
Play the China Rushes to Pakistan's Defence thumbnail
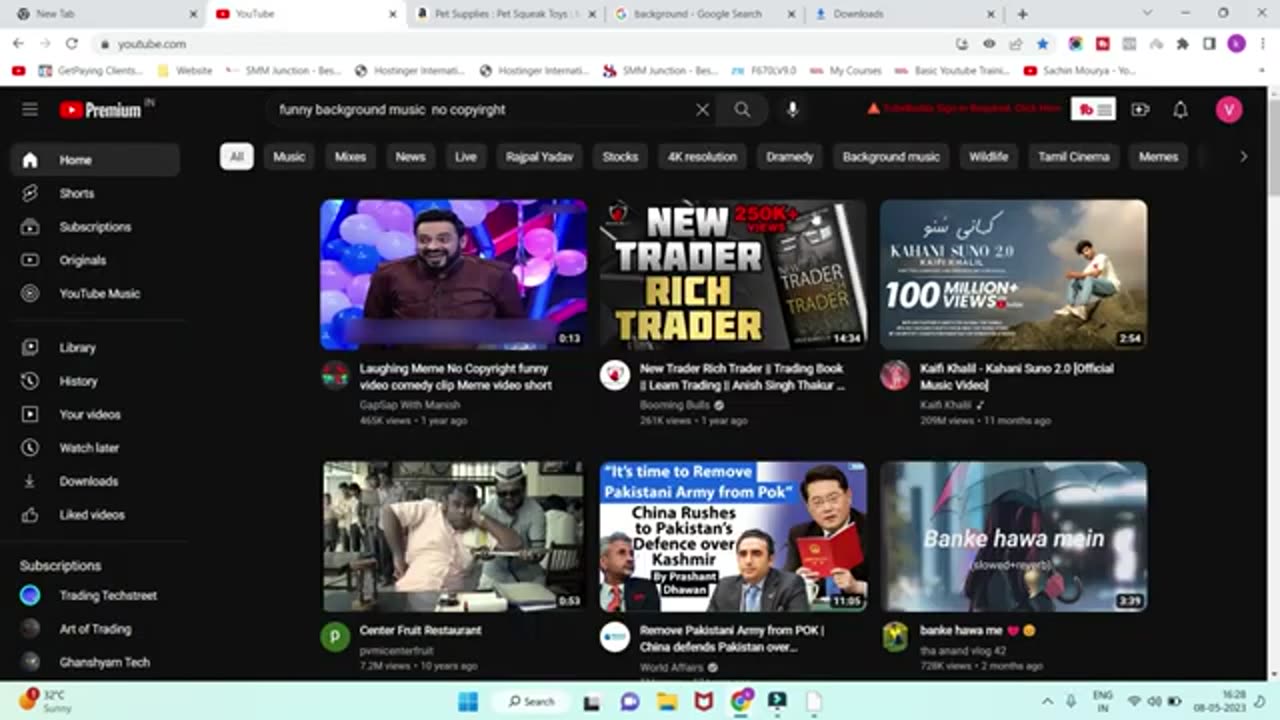[x=733, y=536]
